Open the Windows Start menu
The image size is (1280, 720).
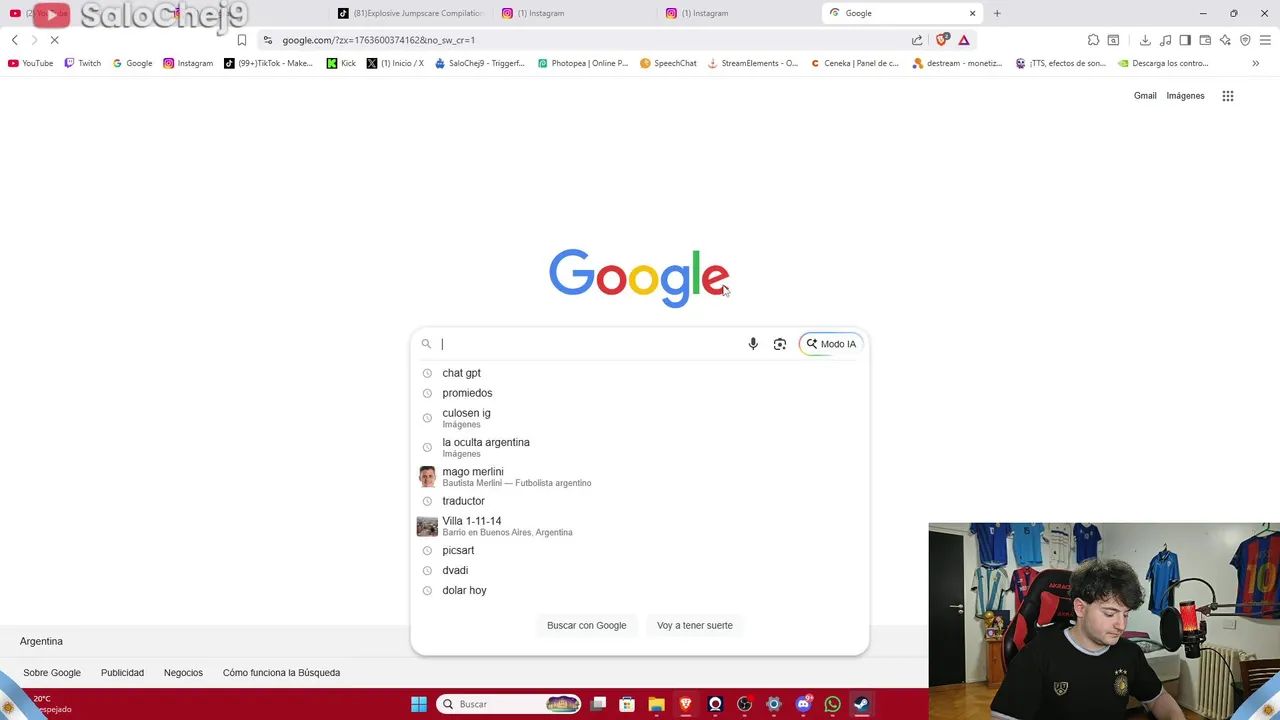point(419,704)
